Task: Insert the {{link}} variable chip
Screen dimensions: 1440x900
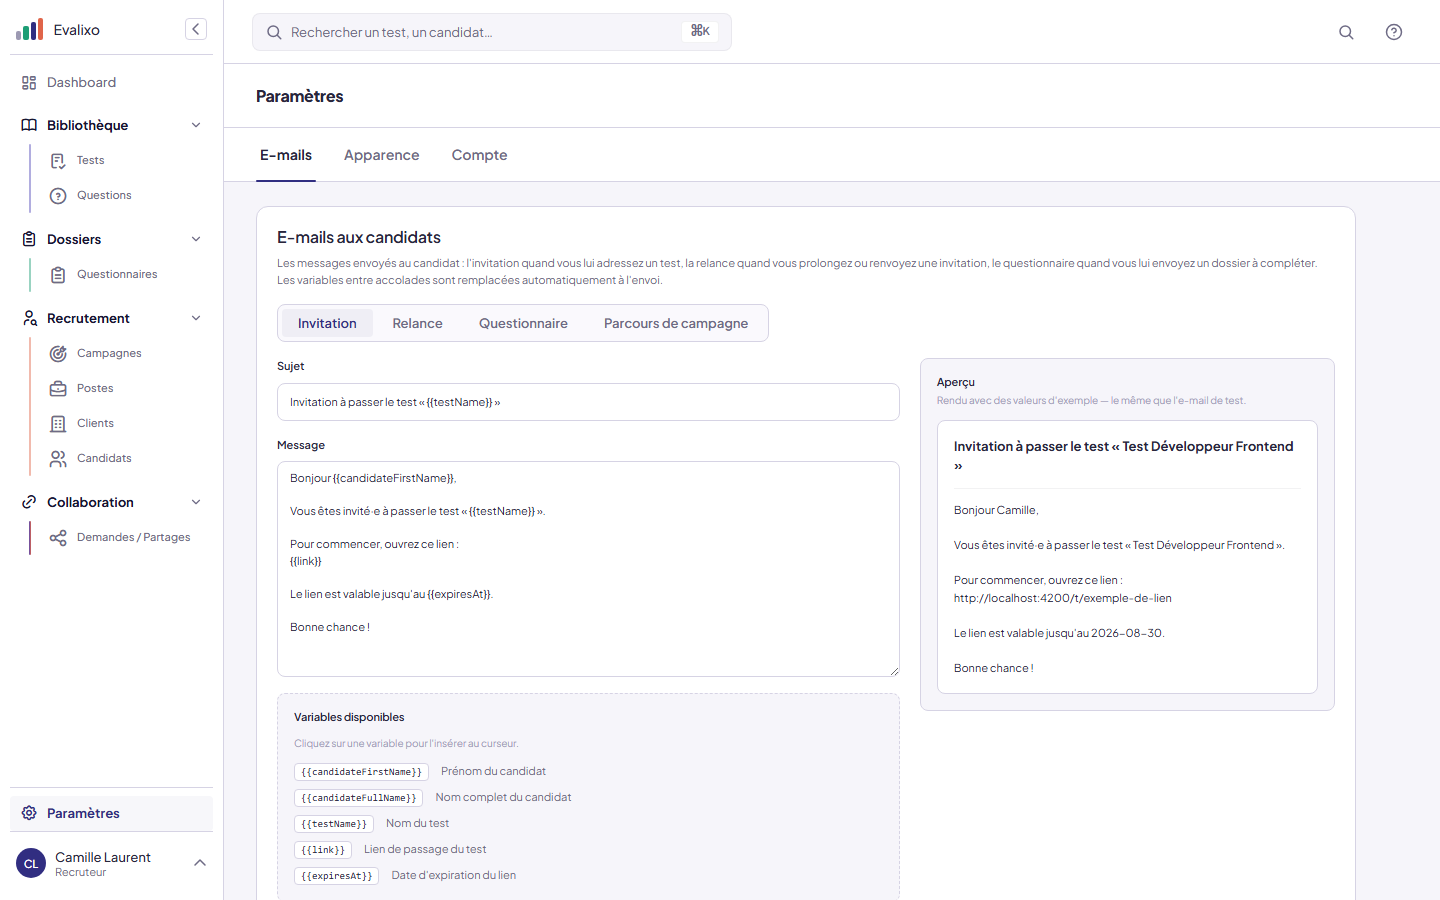Action: tap(323, 850)
